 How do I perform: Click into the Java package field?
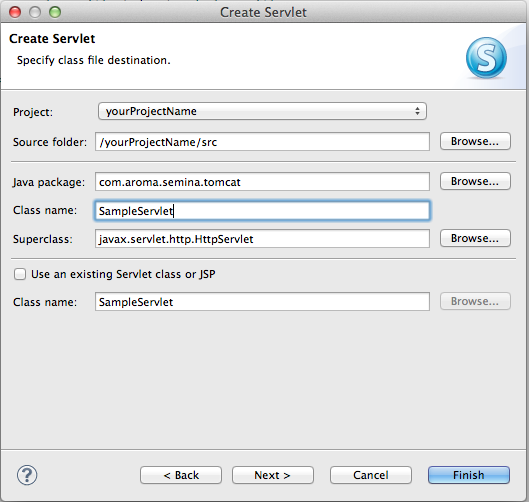(x=262, y=182)
